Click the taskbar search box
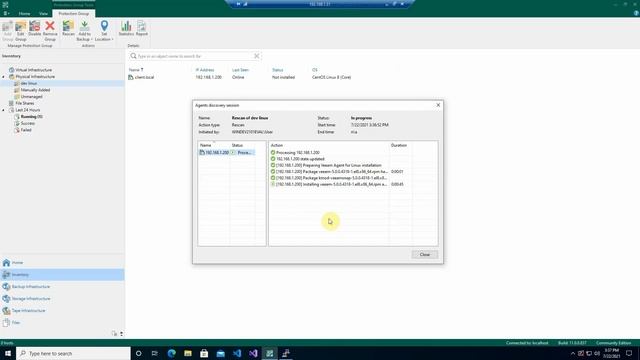 tap(73, 353)
